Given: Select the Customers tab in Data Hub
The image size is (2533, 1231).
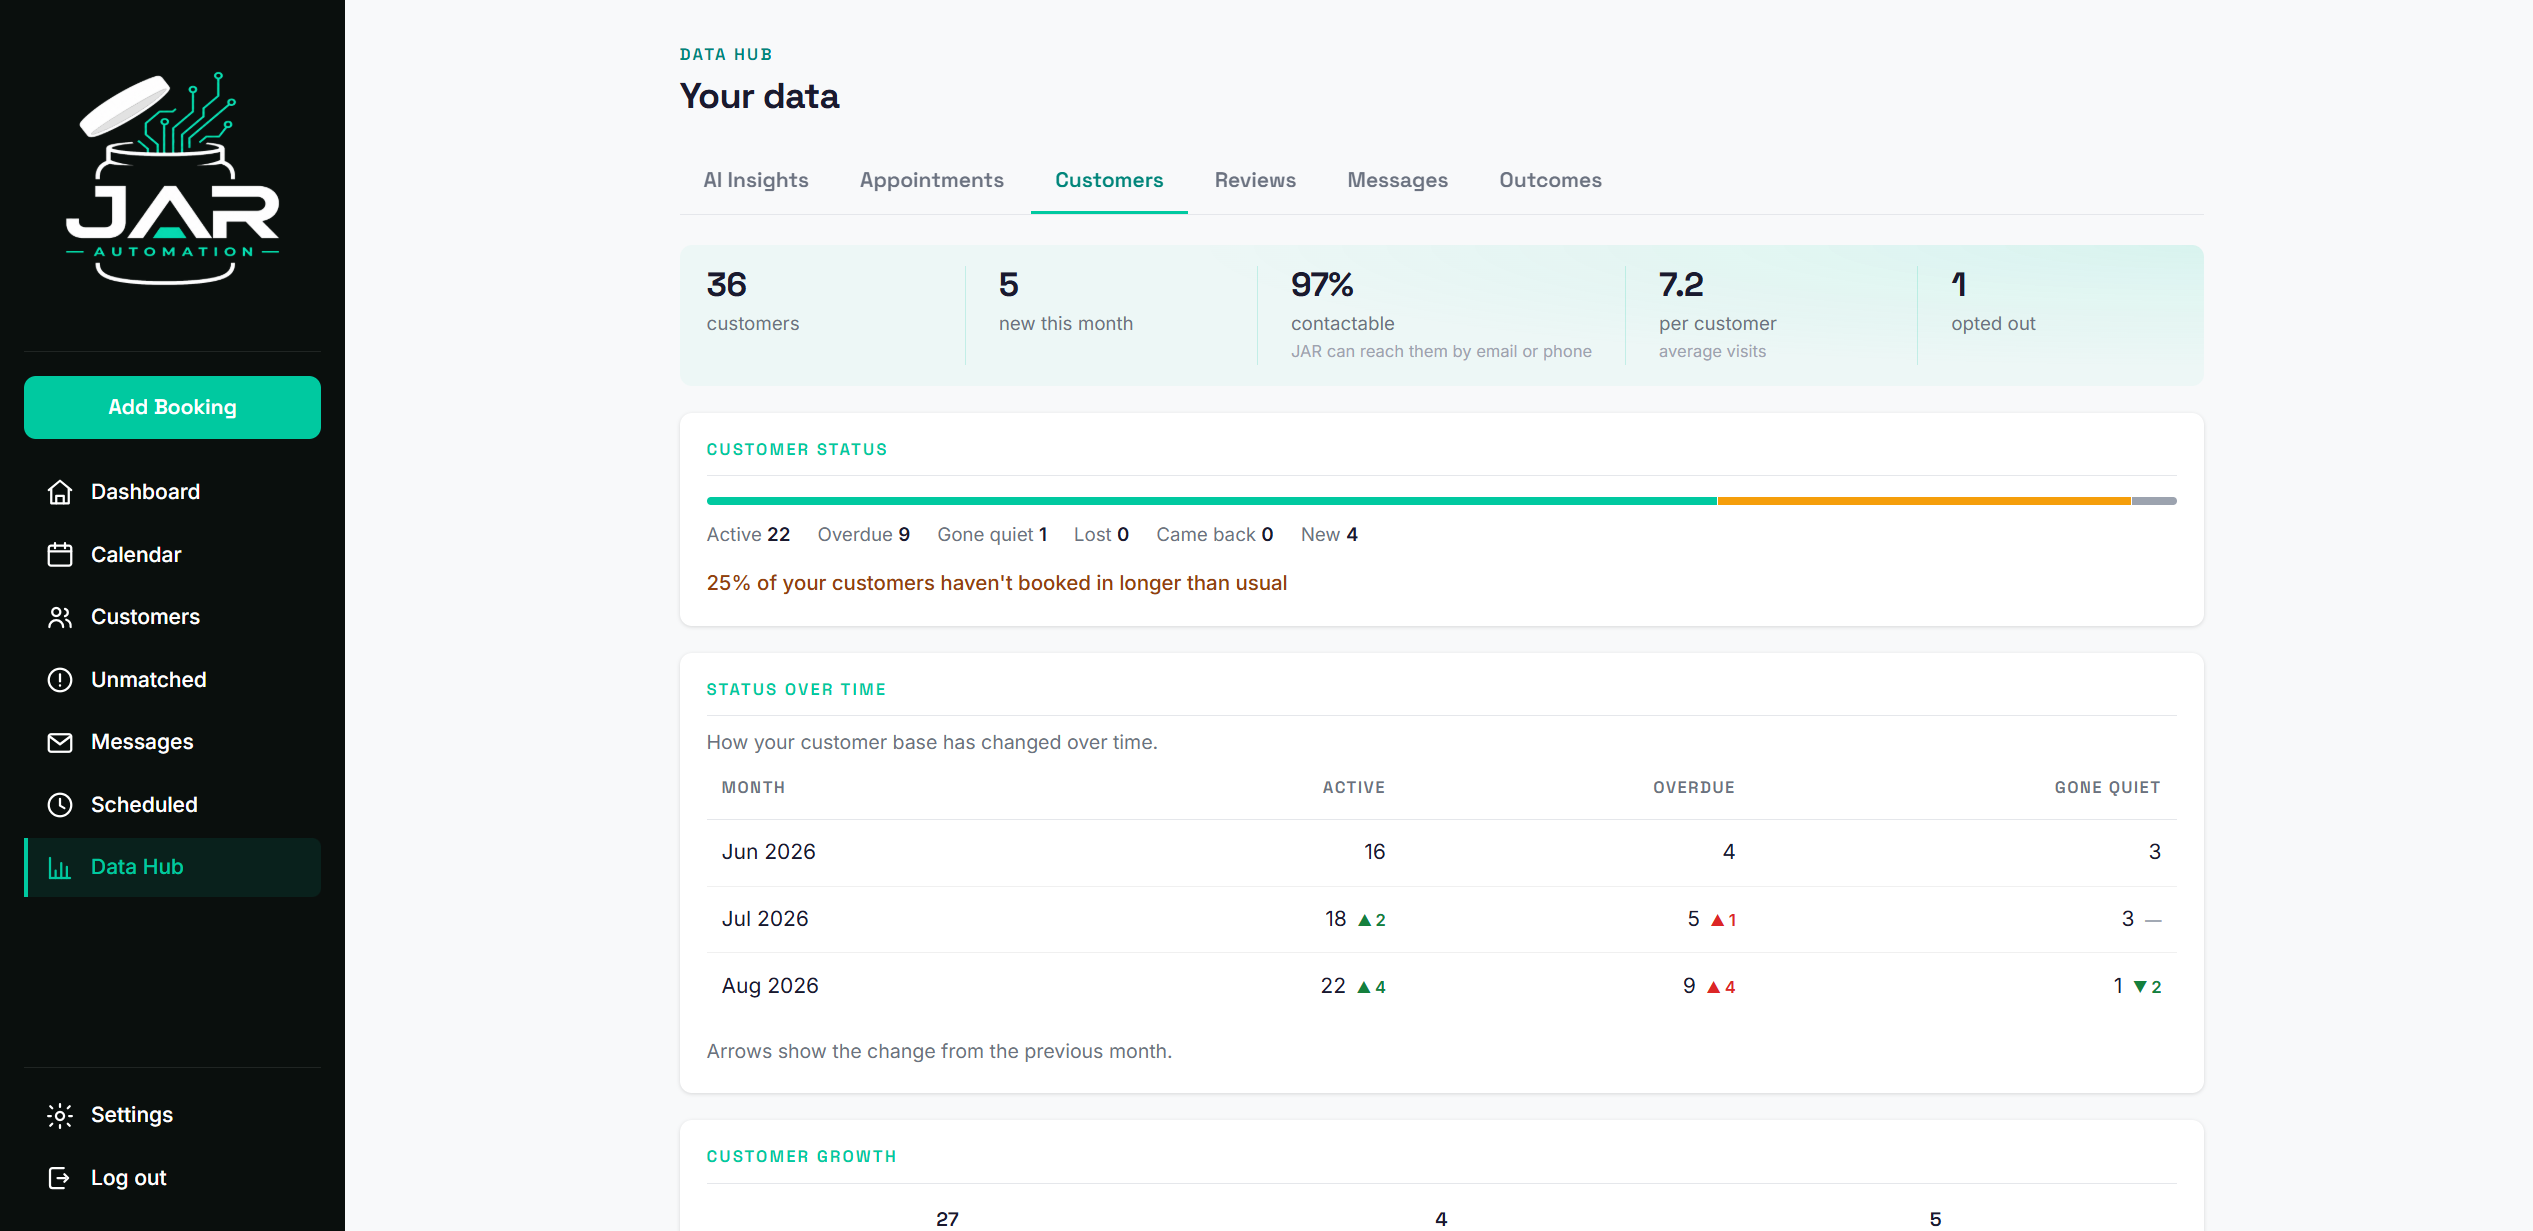Looking at the screenshot, I should 1109,180.
